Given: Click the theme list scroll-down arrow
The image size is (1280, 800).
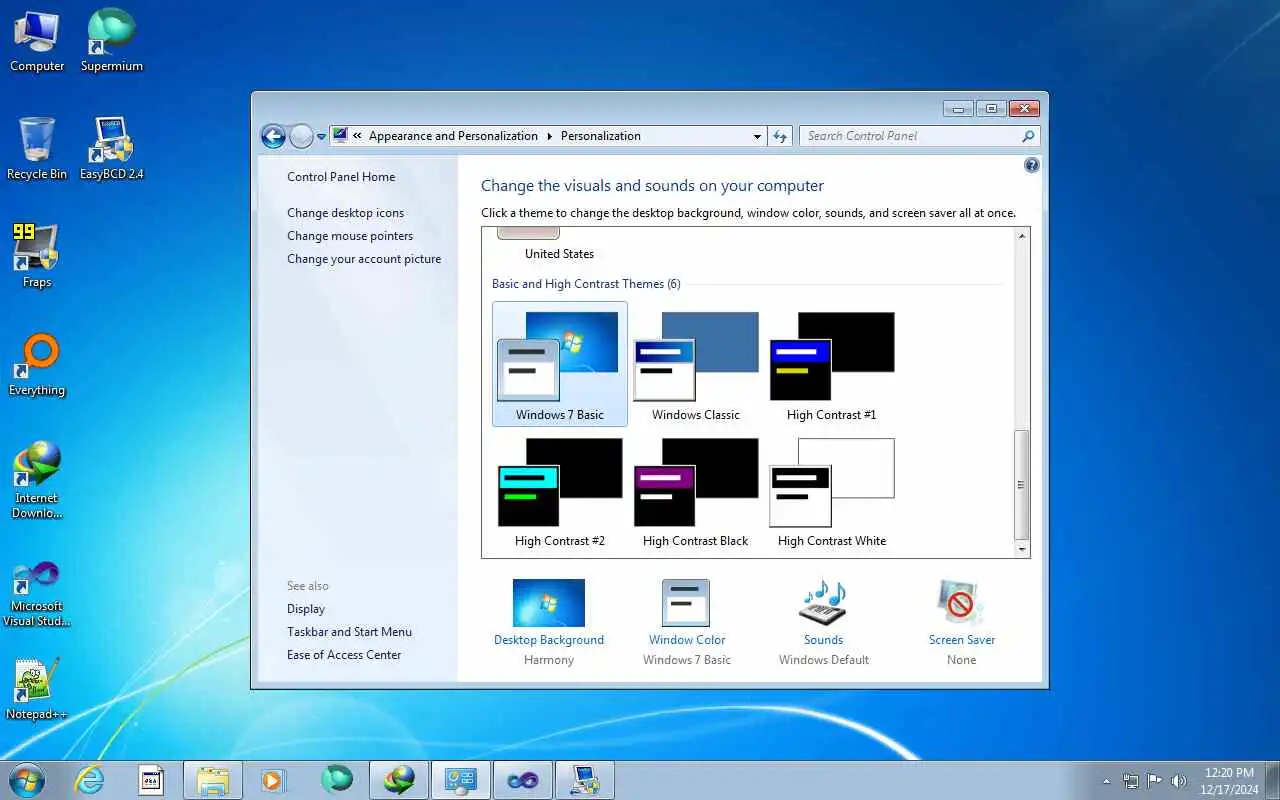Looking at the screenshot, I should [1021, 549].
